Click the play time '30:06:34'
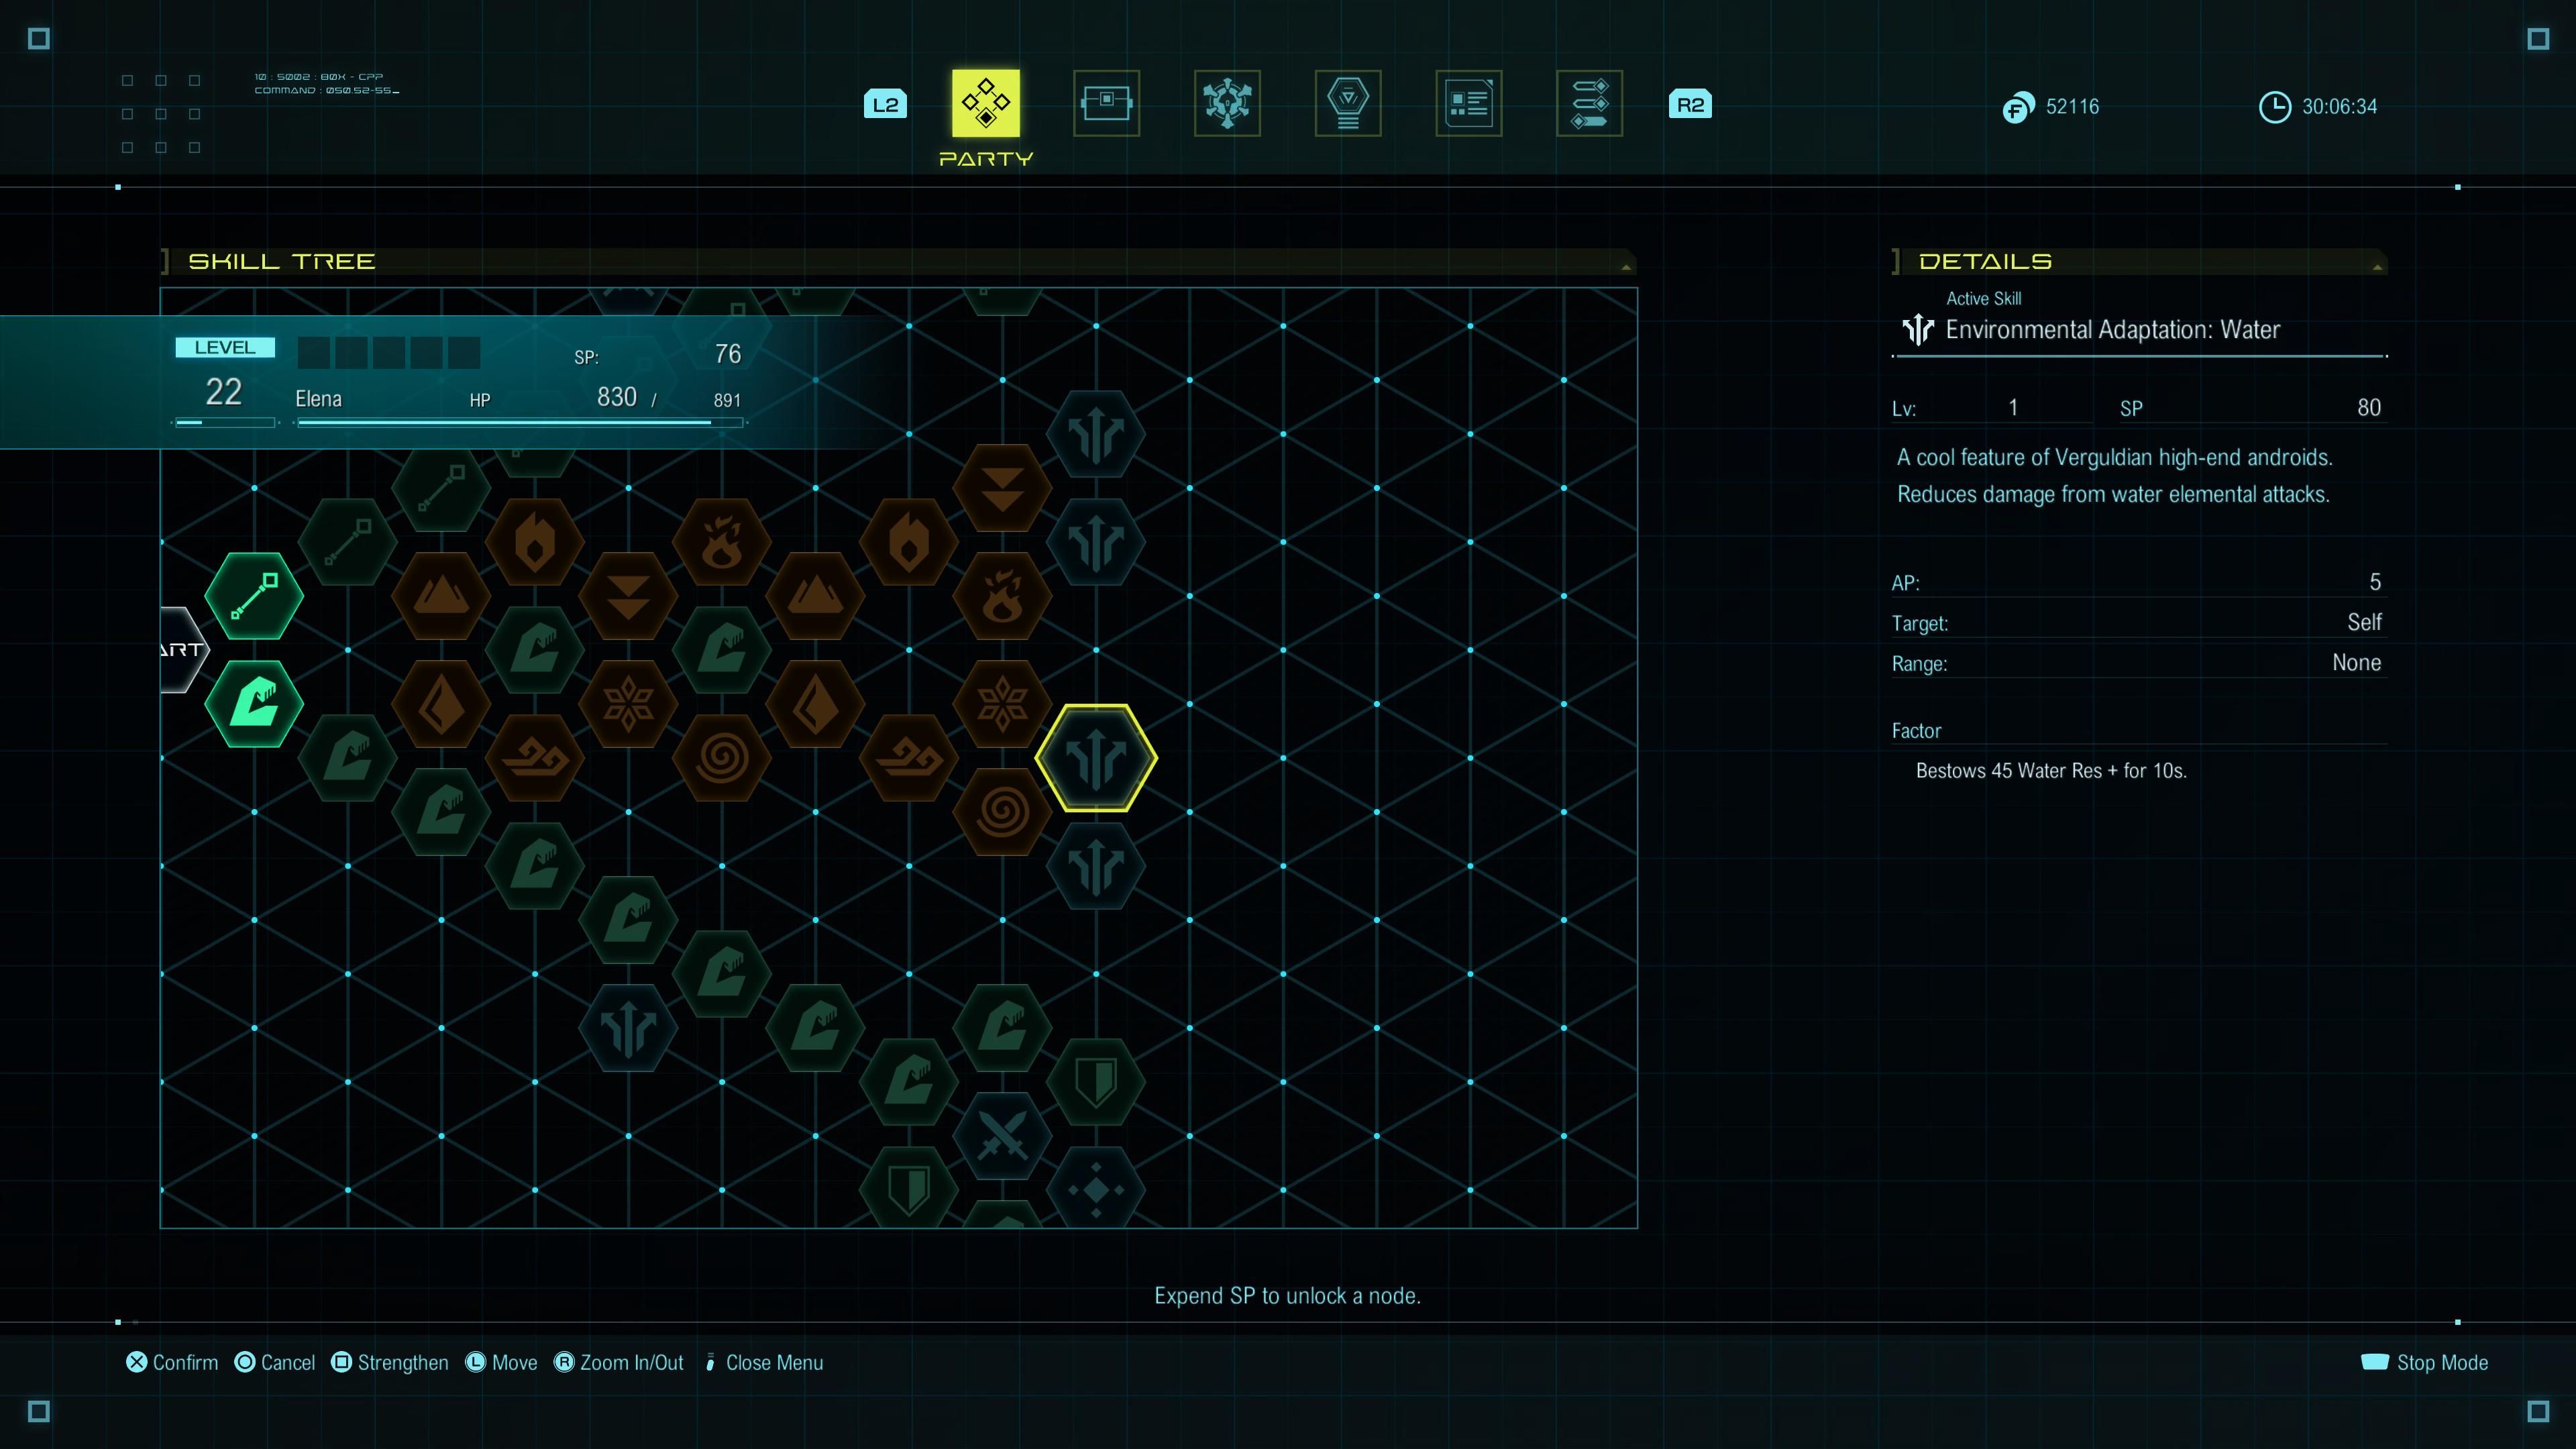The height and width of the screenshot is (1449, 2576). [2339, 106]
